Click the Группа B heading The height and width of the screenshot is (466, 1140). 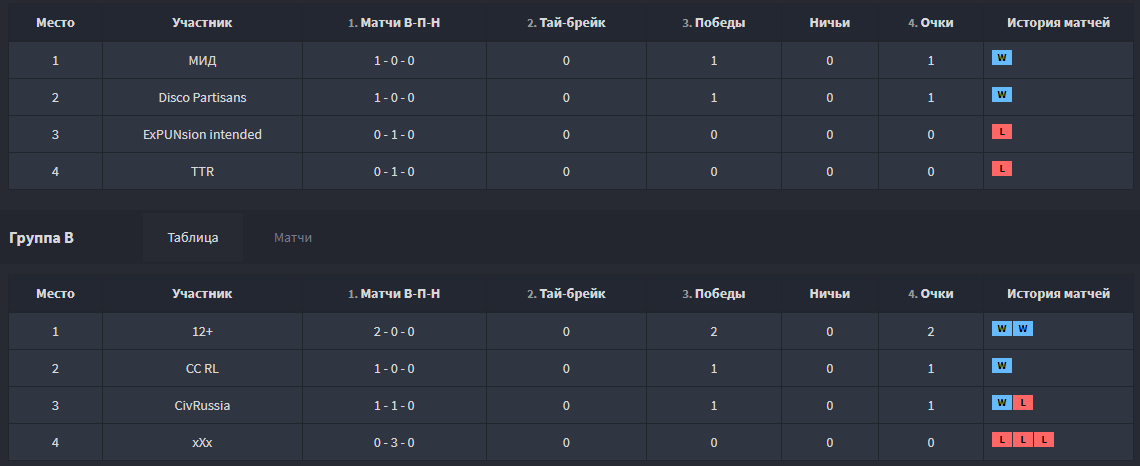(x=41, y=238)
